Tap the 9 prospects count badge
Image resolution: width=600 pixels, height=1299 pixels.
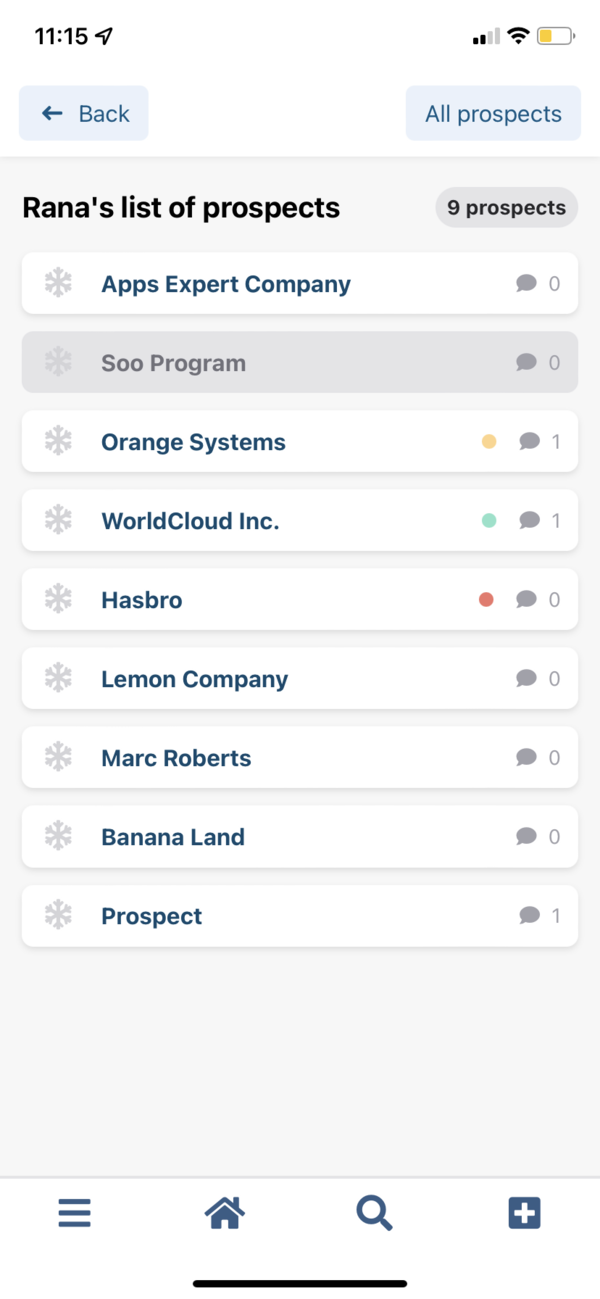[506, 207]
